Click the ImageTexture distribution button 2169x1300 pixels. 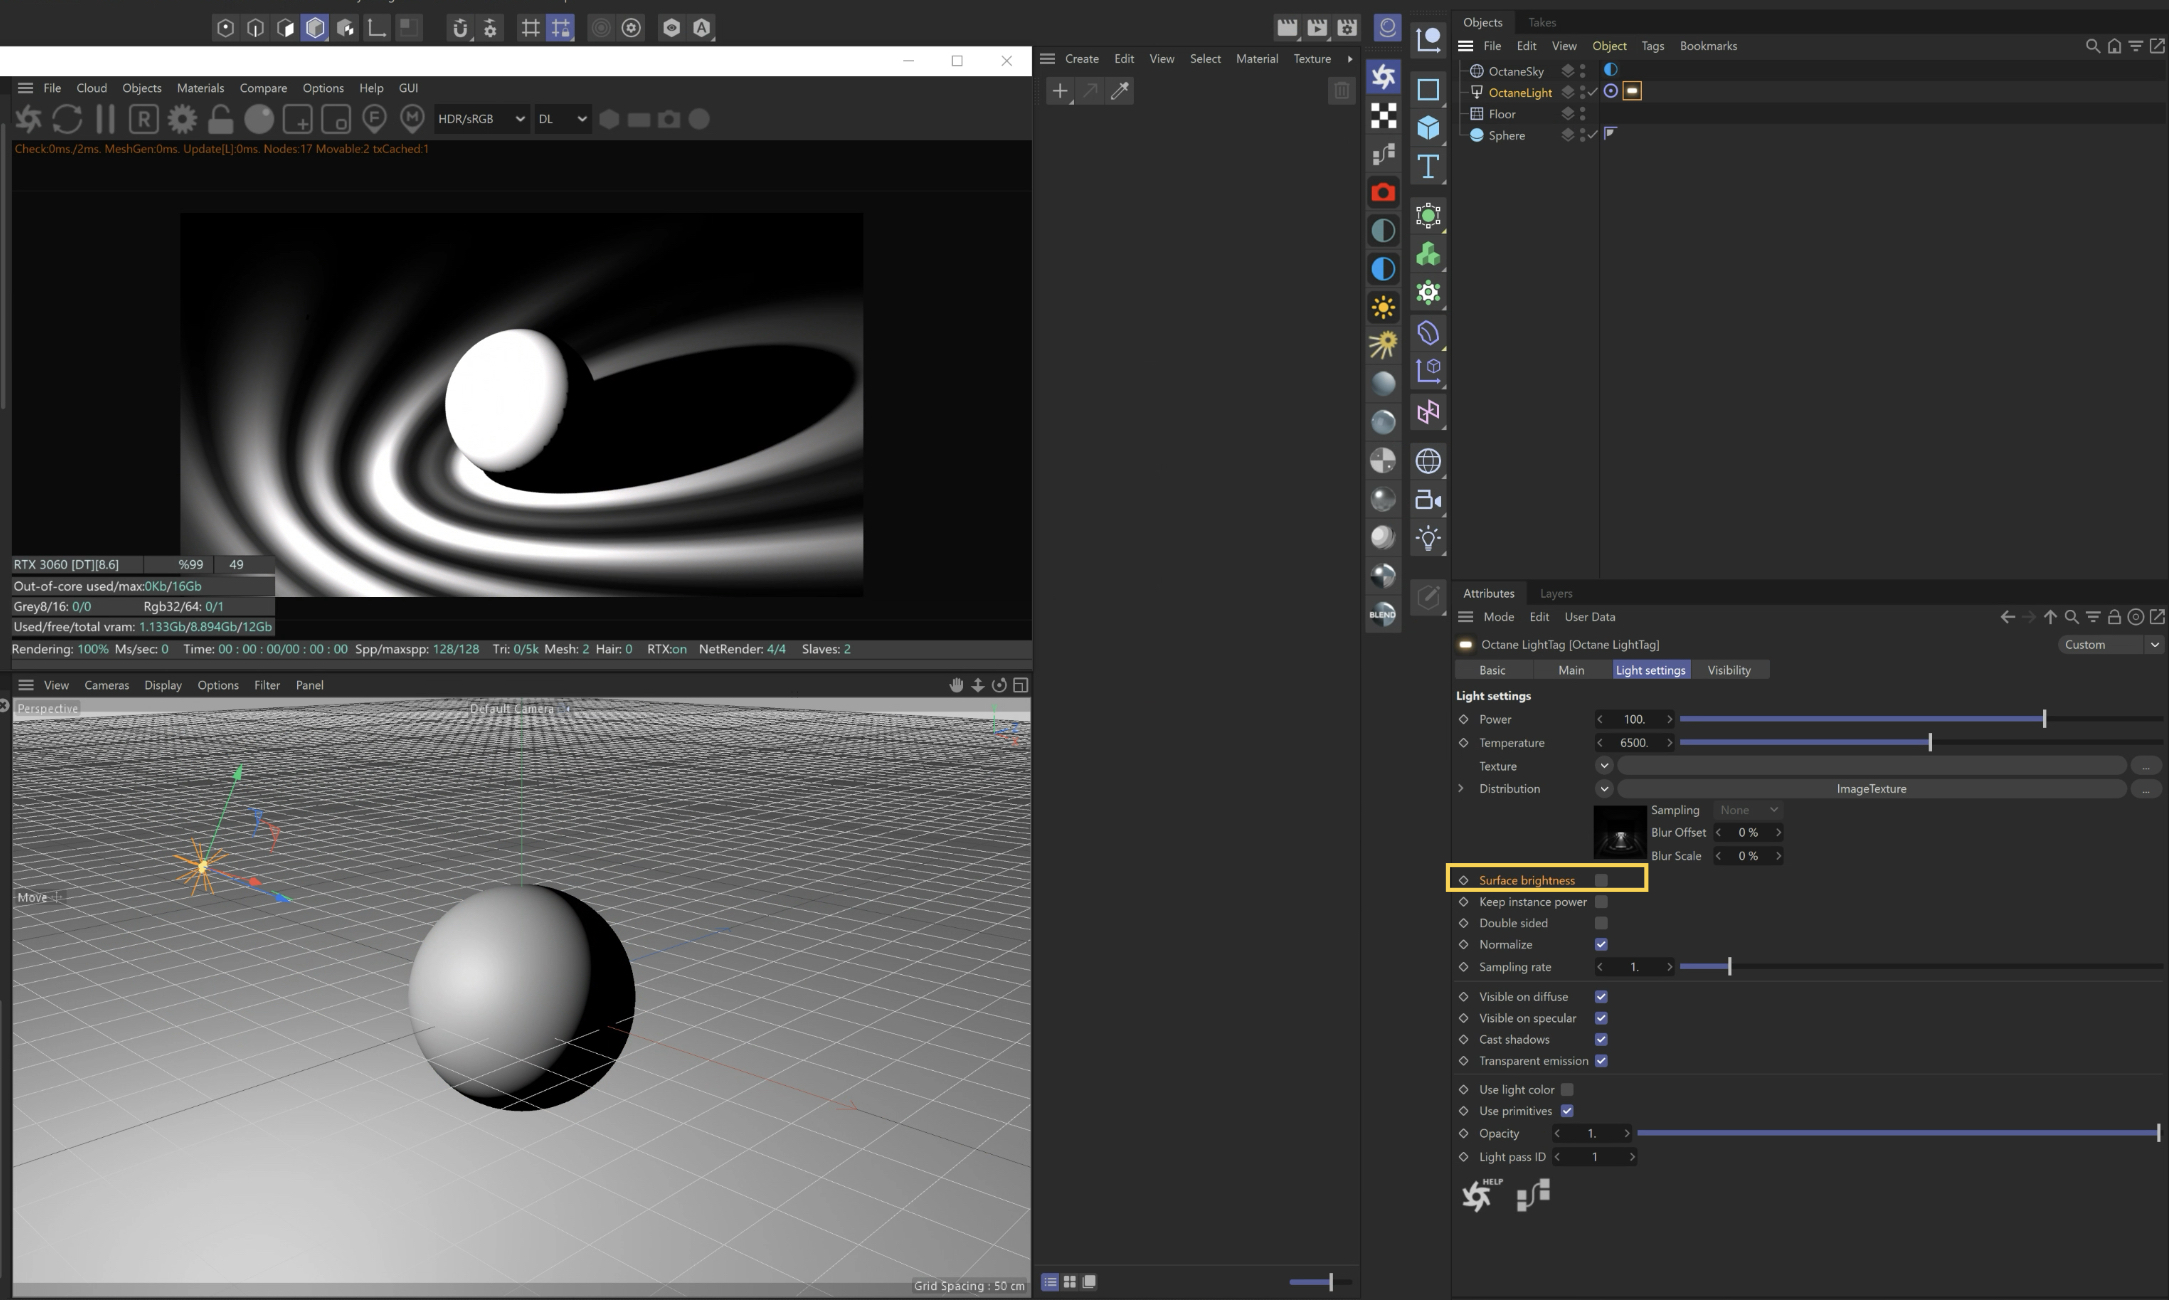tap(1870, 789)
